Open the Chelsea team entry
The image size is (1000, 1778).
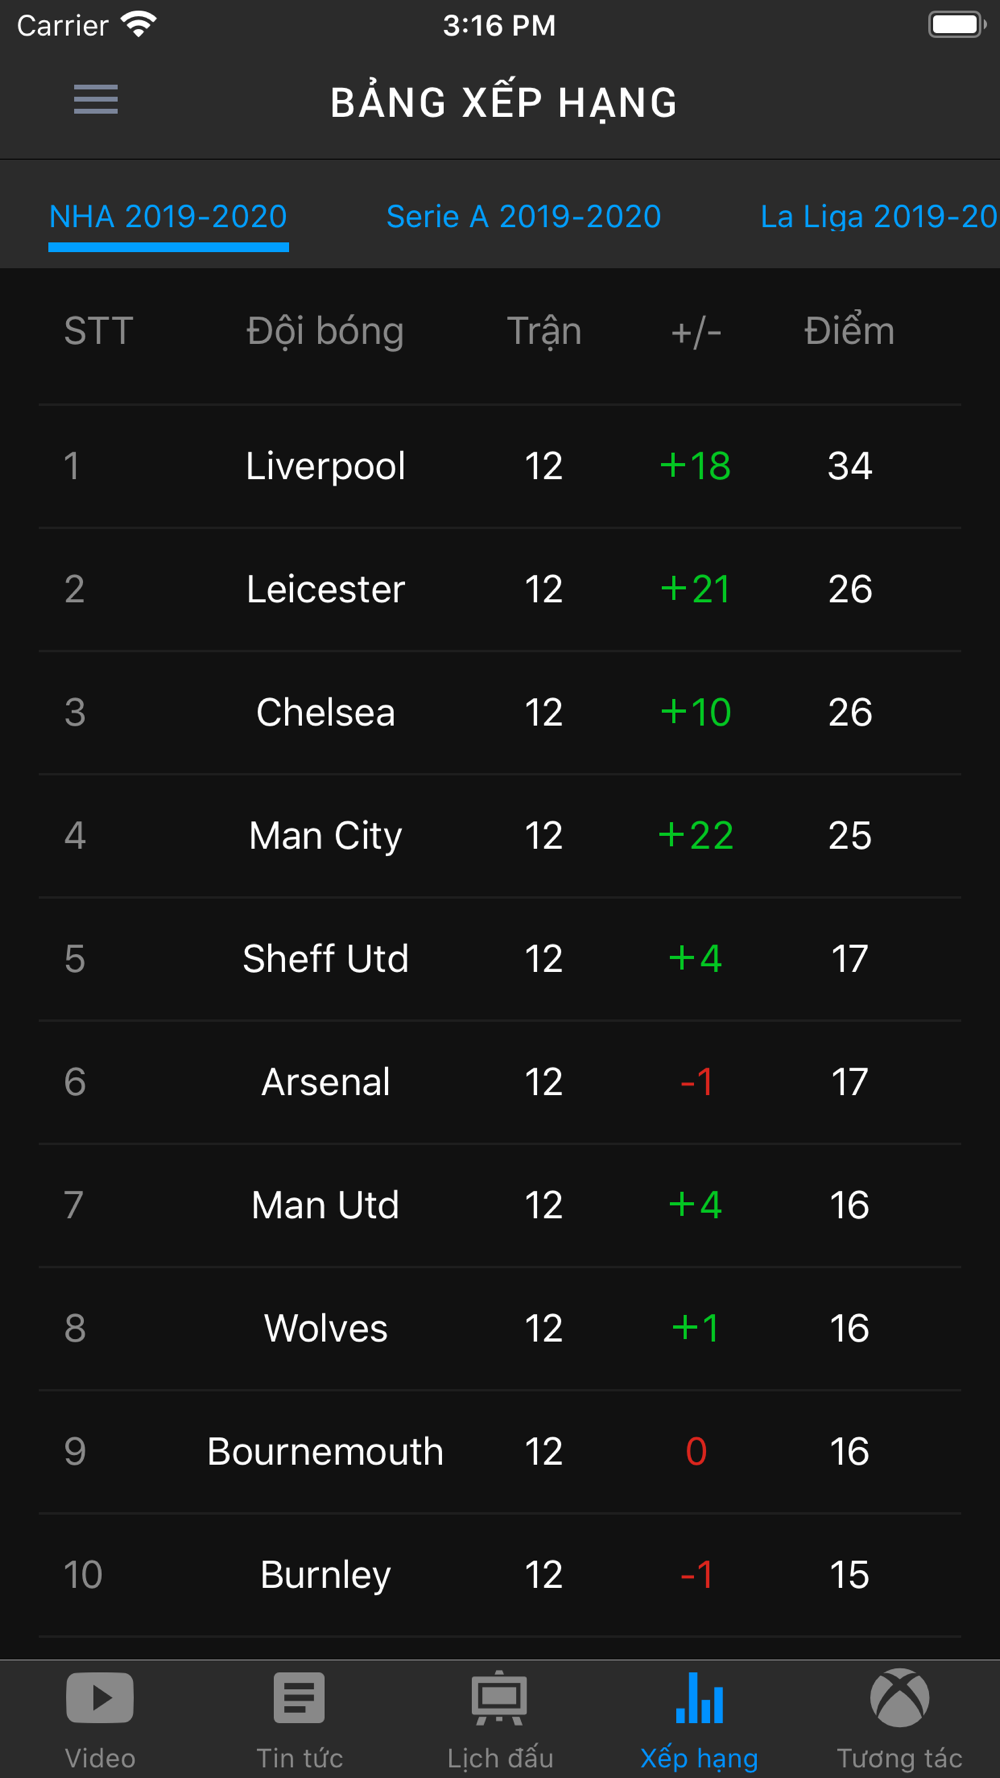click(326, 712)
